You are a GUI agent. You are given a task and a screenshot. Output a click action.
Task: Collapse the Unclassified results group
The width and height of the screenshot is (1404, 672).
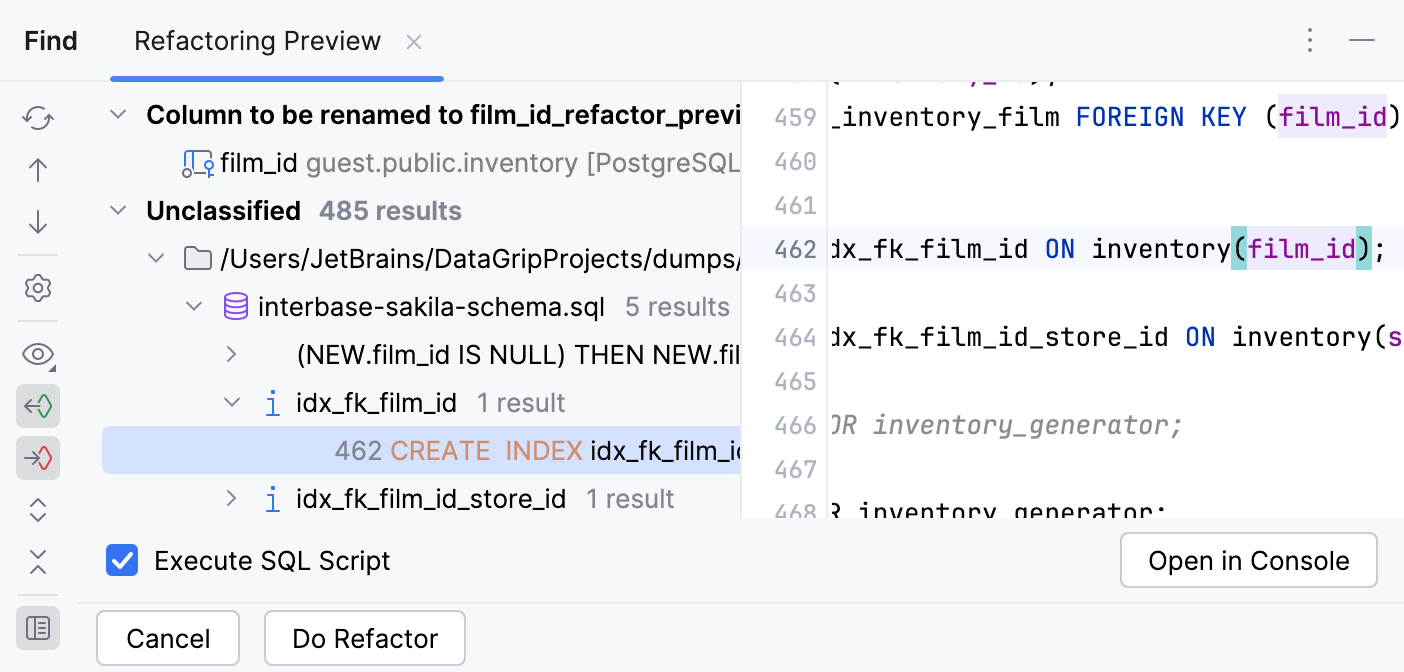(119, 211)
